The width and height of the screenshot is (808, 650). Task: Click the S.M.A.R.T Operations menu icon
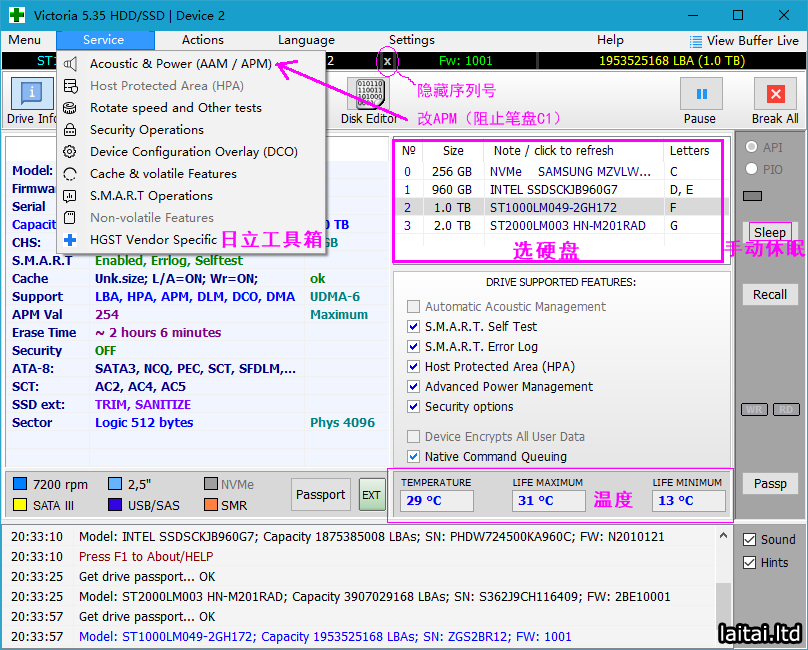tap(69, 196)
